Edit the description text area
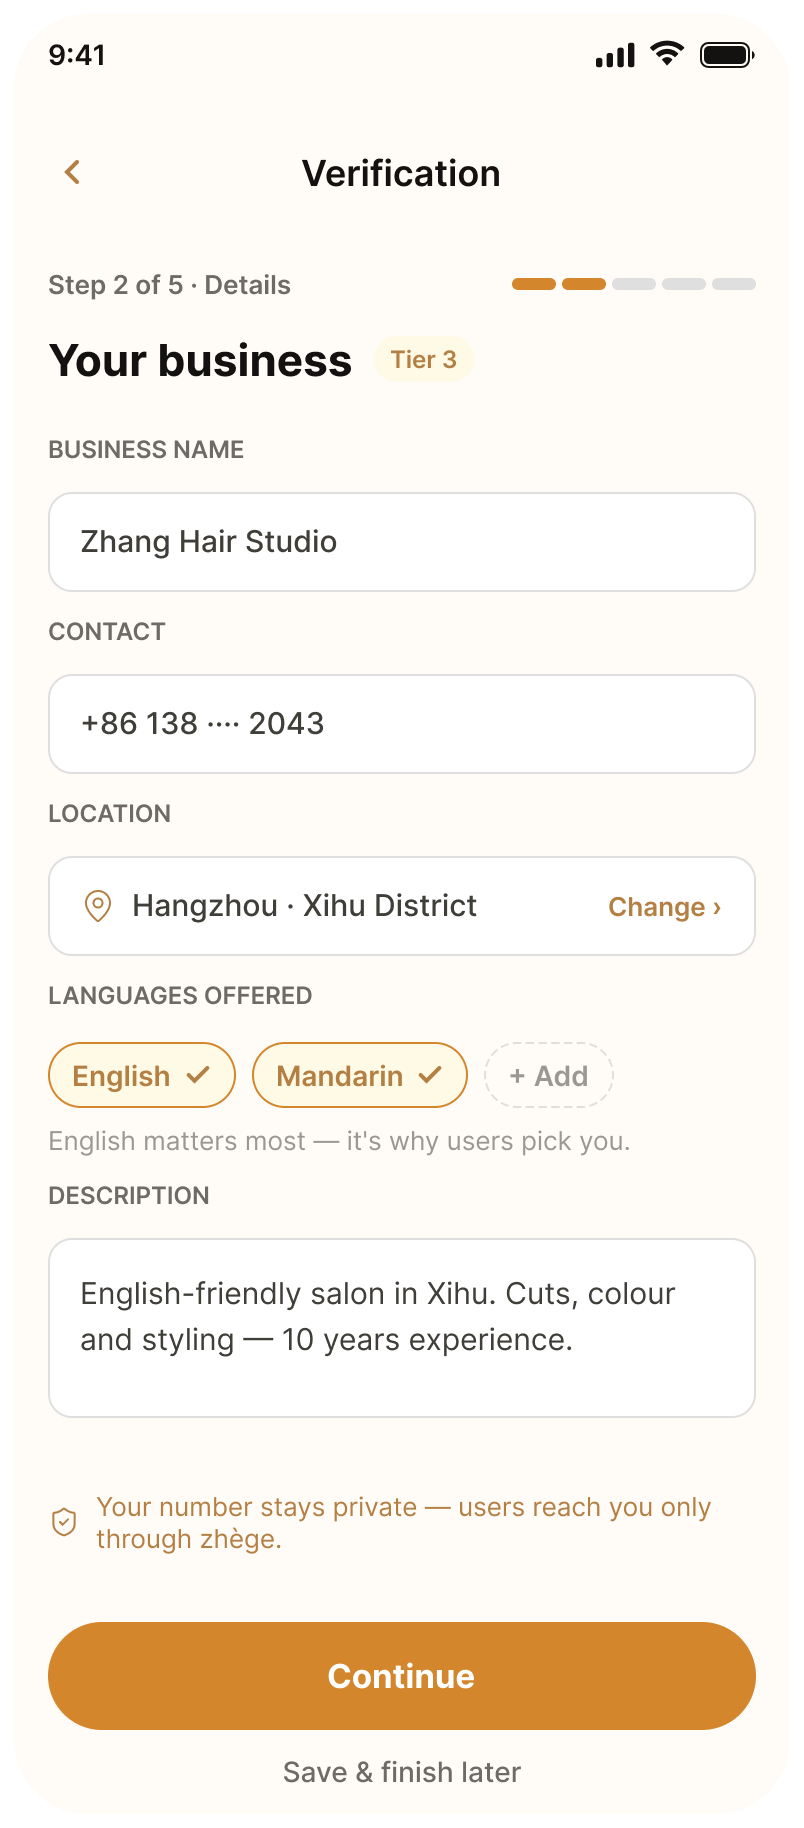The height and width of the screenshot is (1828, 804). pyautogui.click(x=402, y=1328)
